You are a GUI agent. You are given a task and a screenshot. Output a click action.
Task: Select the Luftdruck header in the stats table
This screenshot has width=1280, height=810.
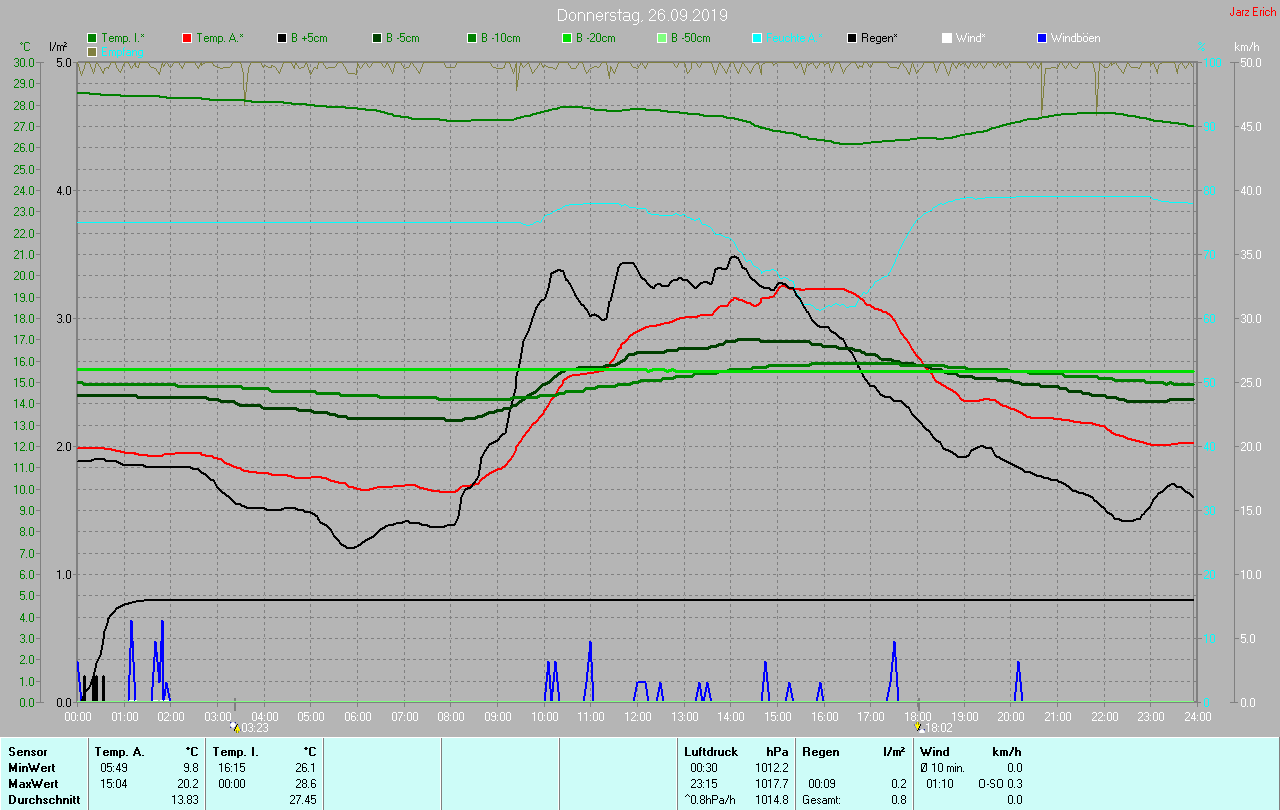tap(709, 751)
